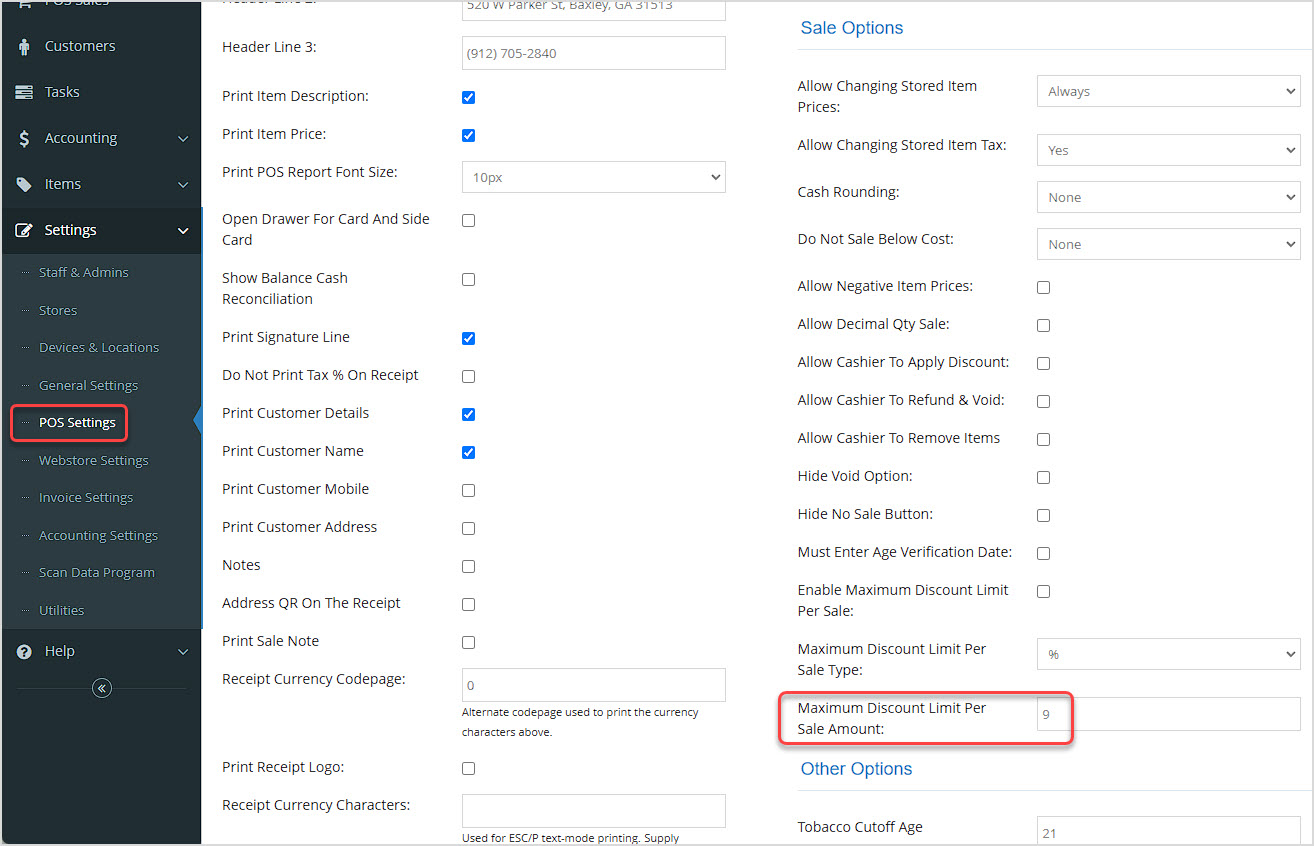This screenshot has height=846, width=1314.
Task: Go to General Settings in sidebar
Action: tap(88, 385)
